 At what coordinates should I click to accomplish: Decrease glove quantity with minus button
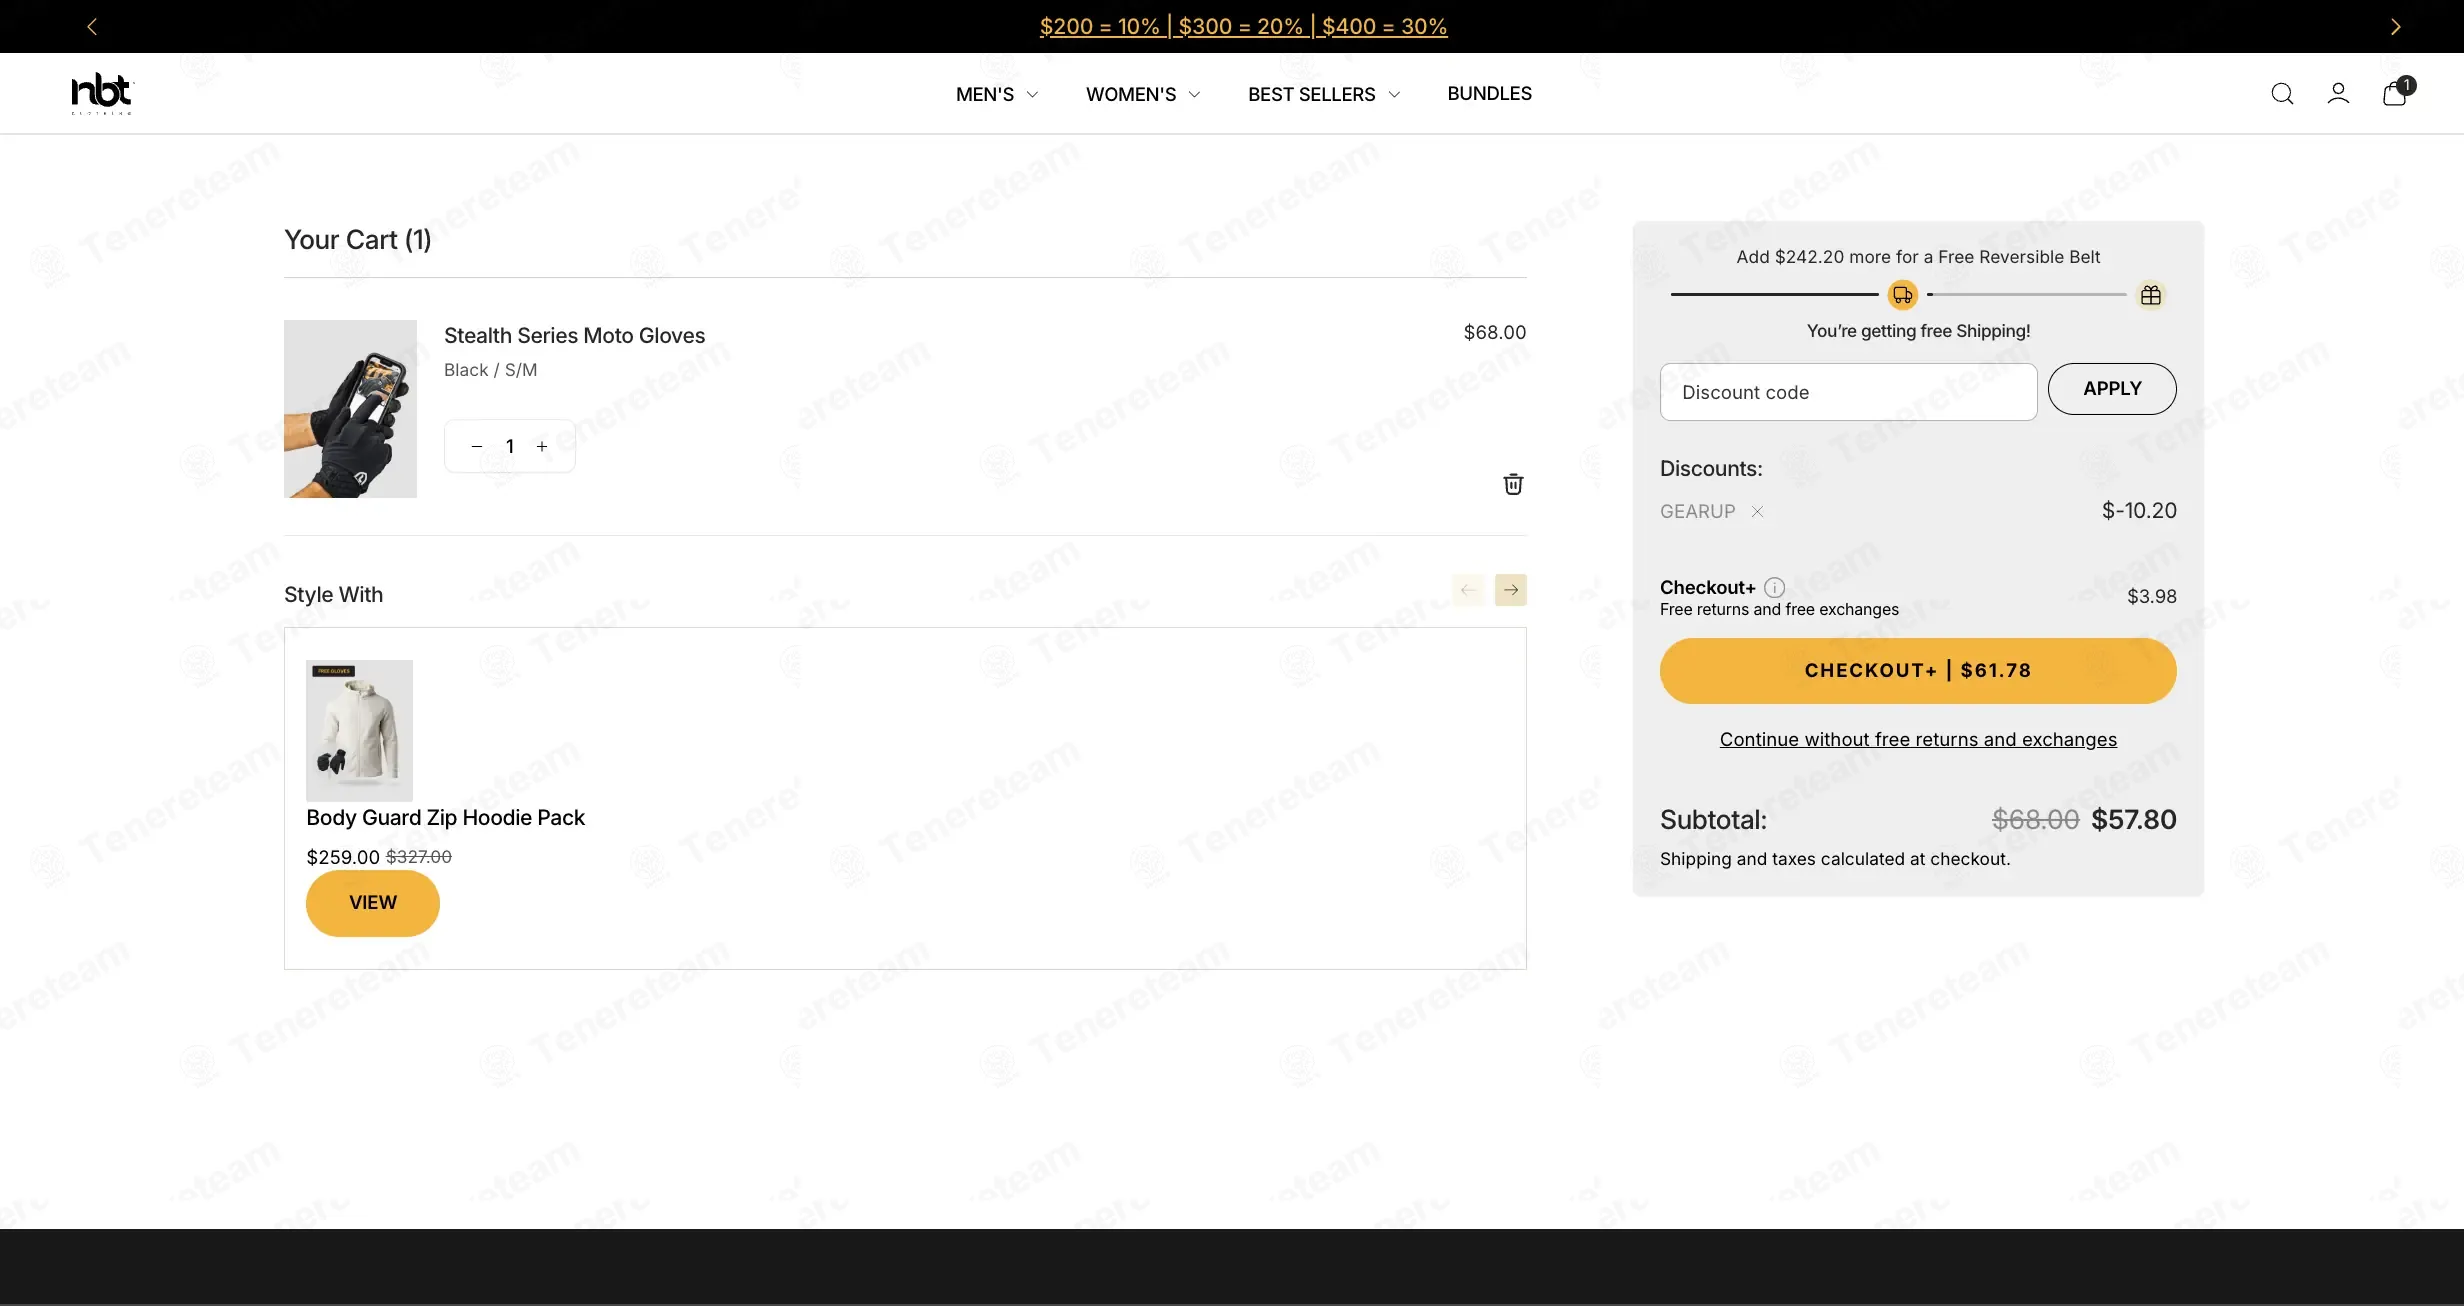click(x=477, y=446)
